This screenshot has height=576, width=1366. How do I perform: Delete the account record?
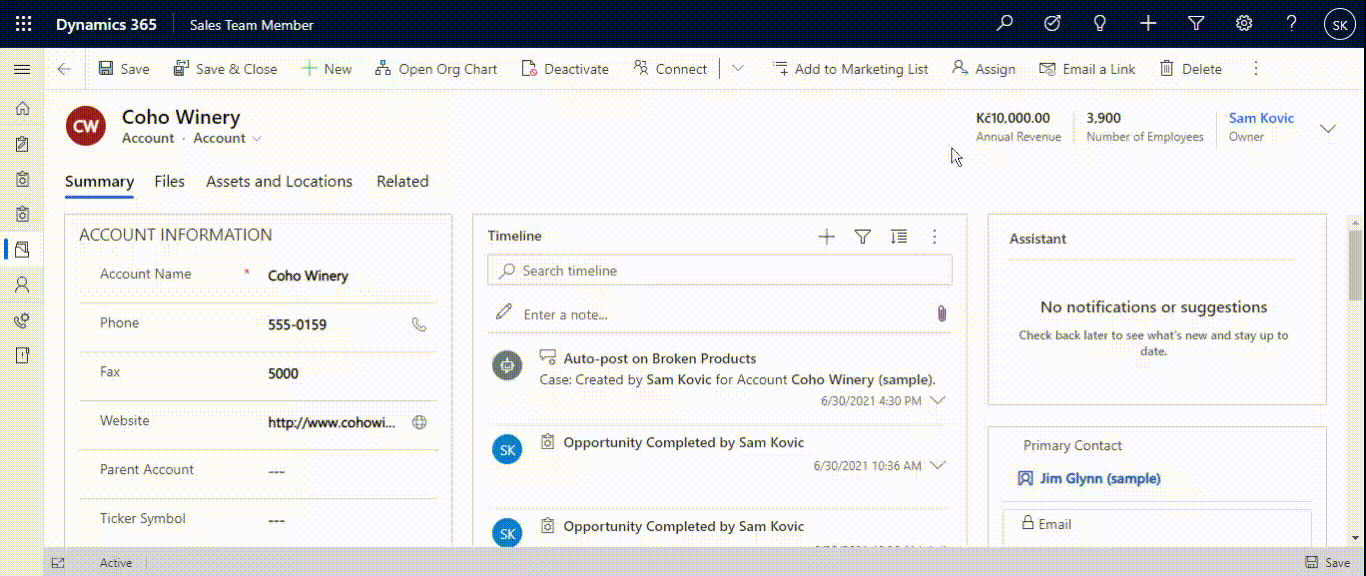coord(1191,69)
